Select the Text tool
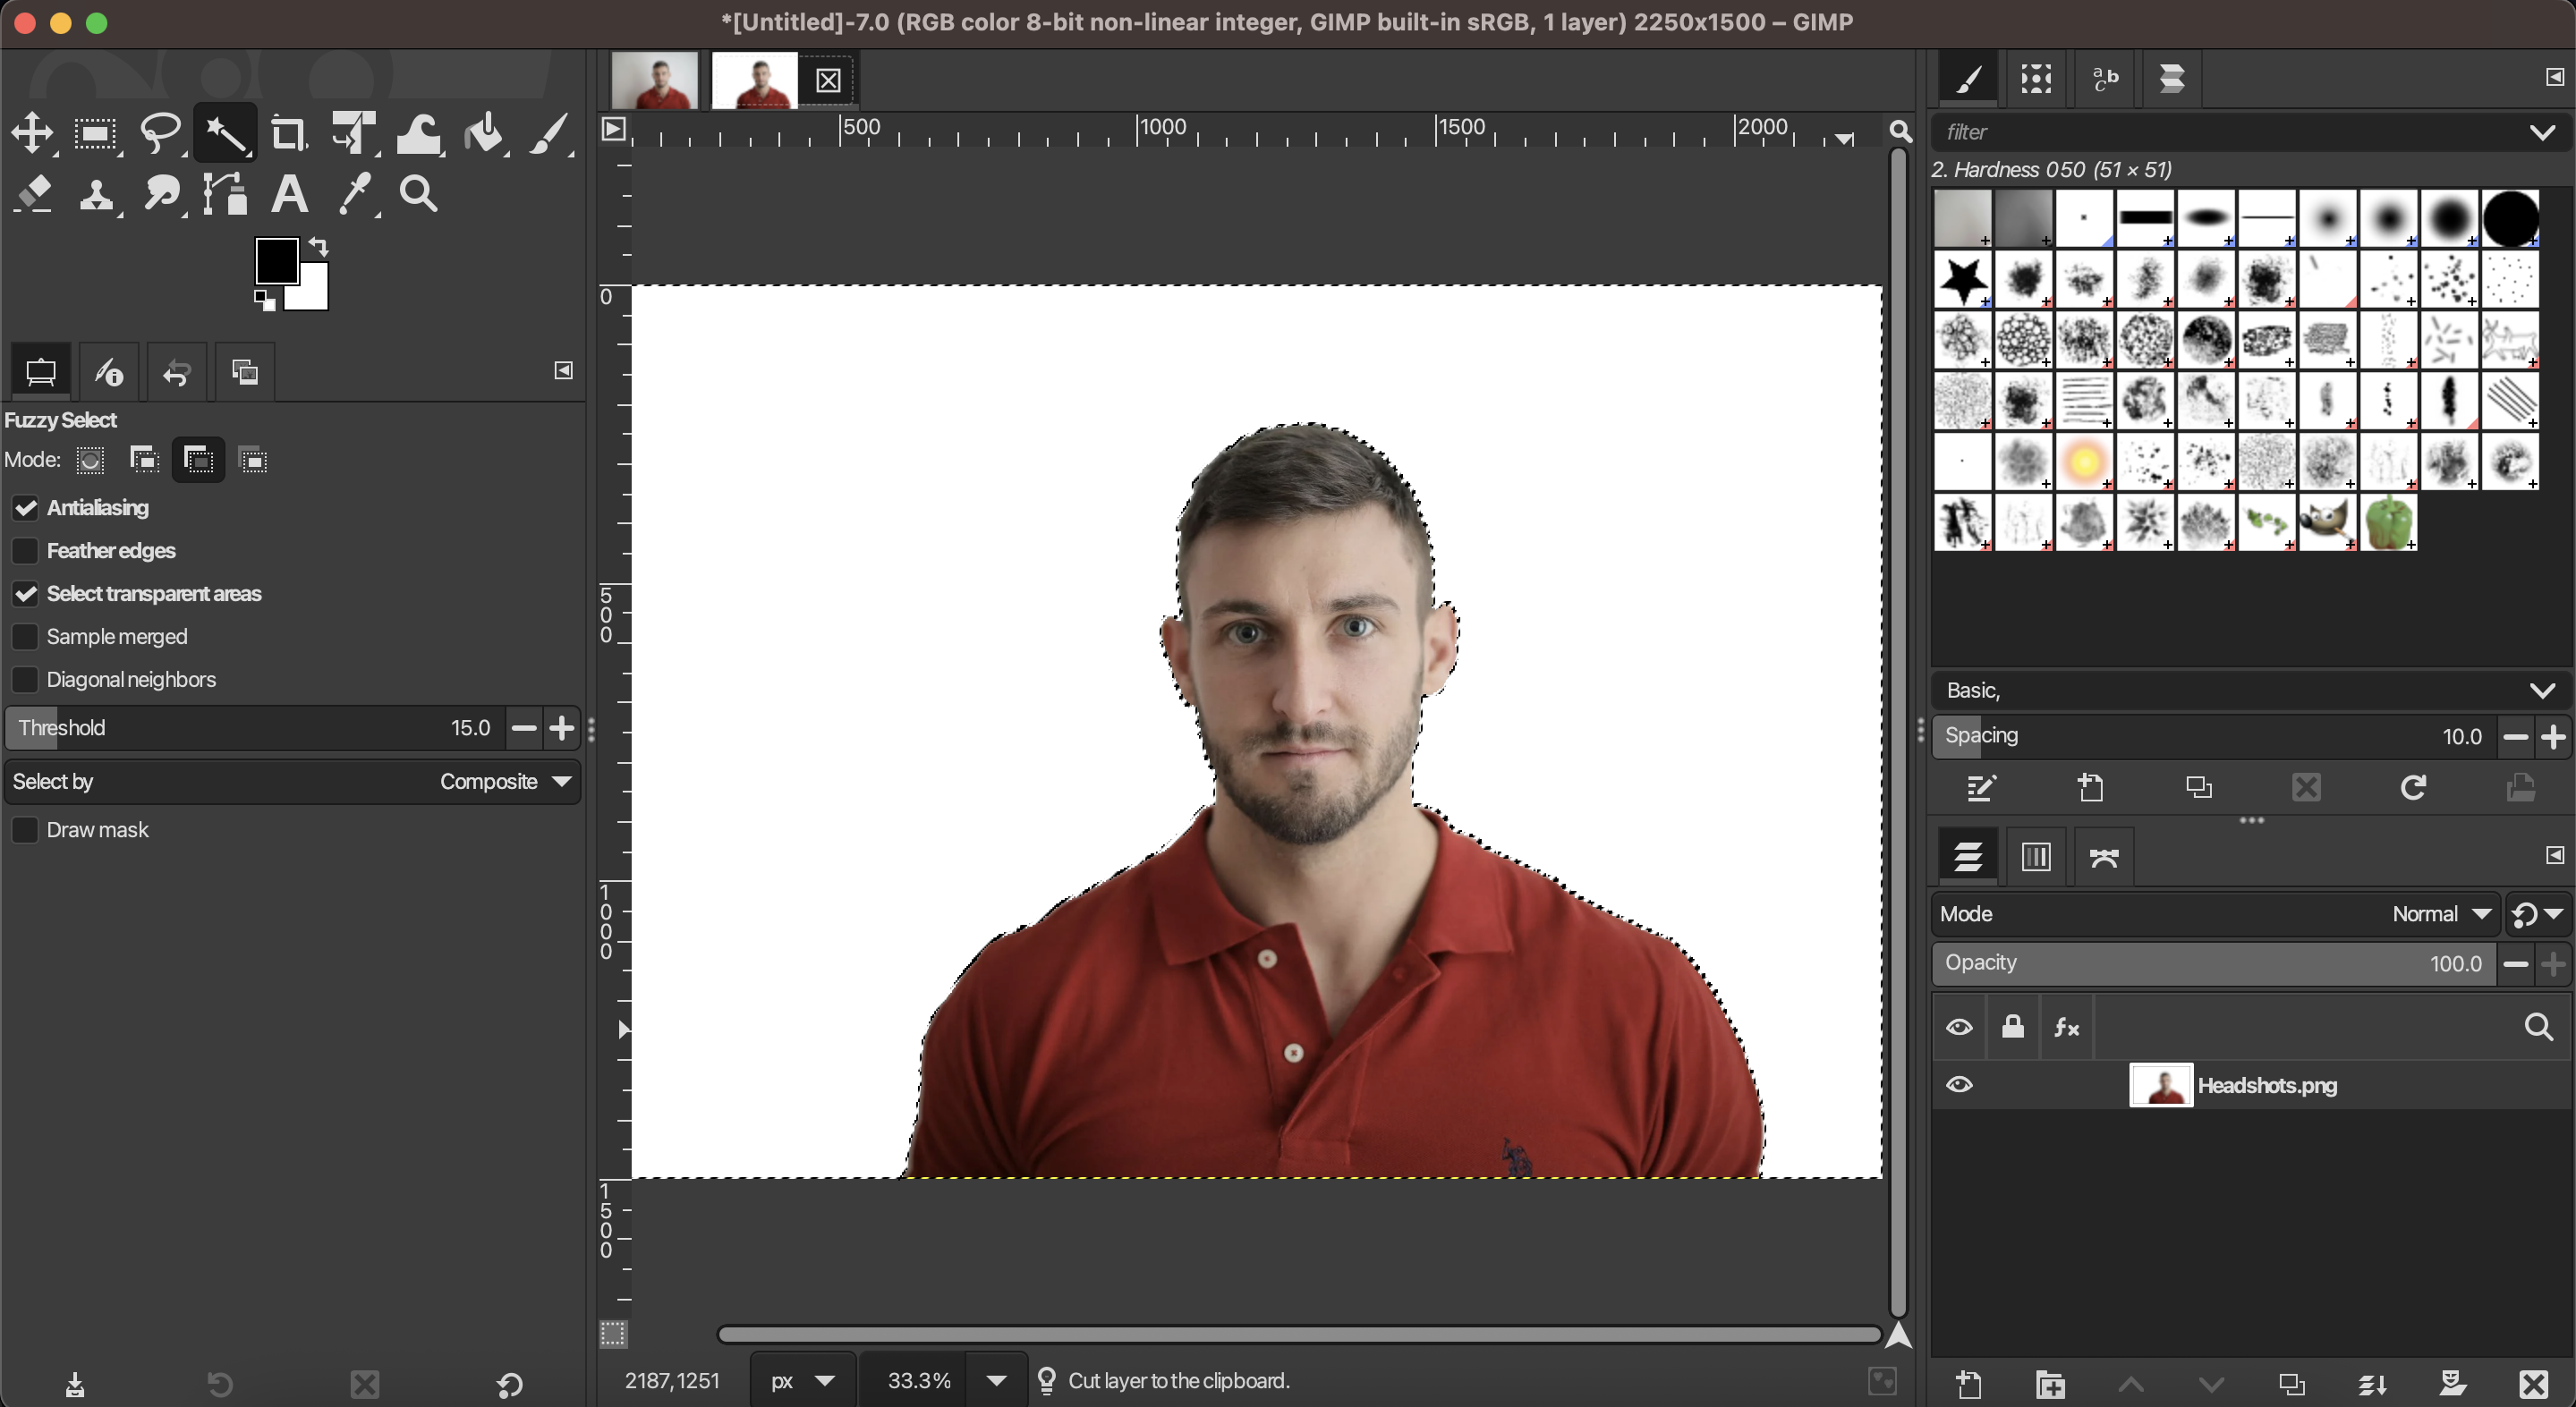Screen dimensions: 2576x1407 click(x=289, y=194)
